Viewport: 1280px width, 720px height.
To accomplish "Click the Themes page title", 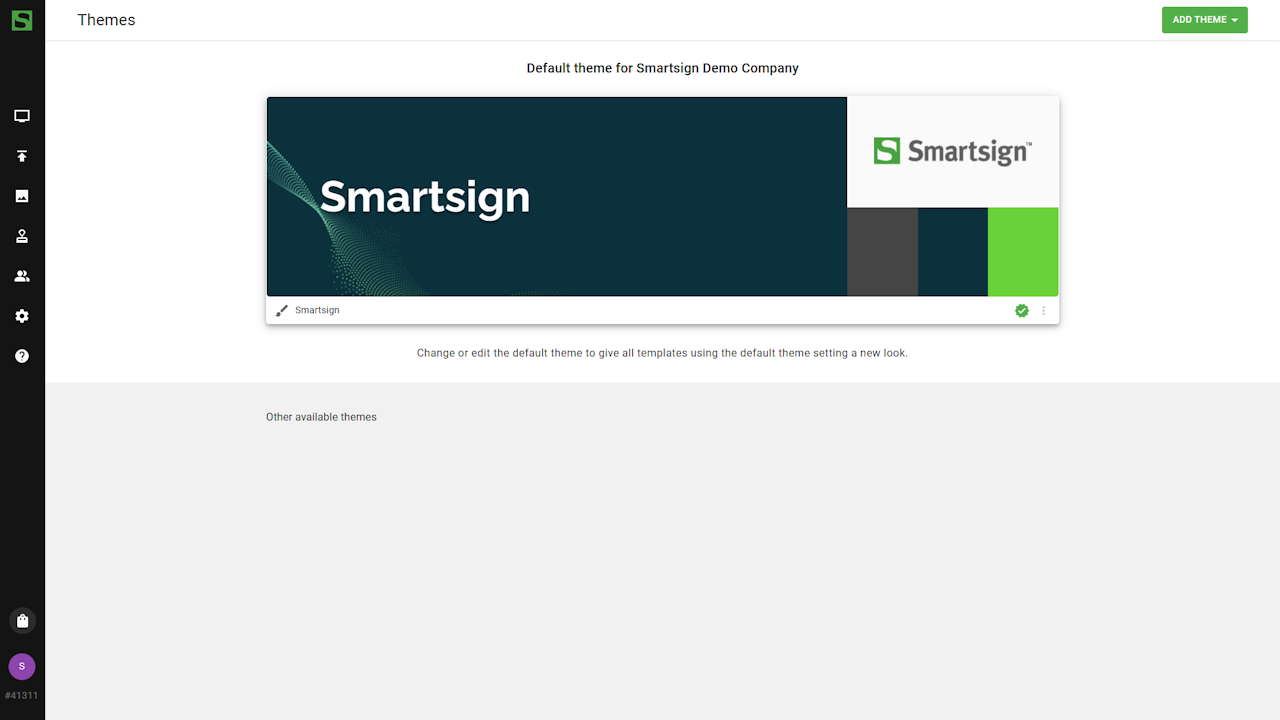I will click(106, 20).
